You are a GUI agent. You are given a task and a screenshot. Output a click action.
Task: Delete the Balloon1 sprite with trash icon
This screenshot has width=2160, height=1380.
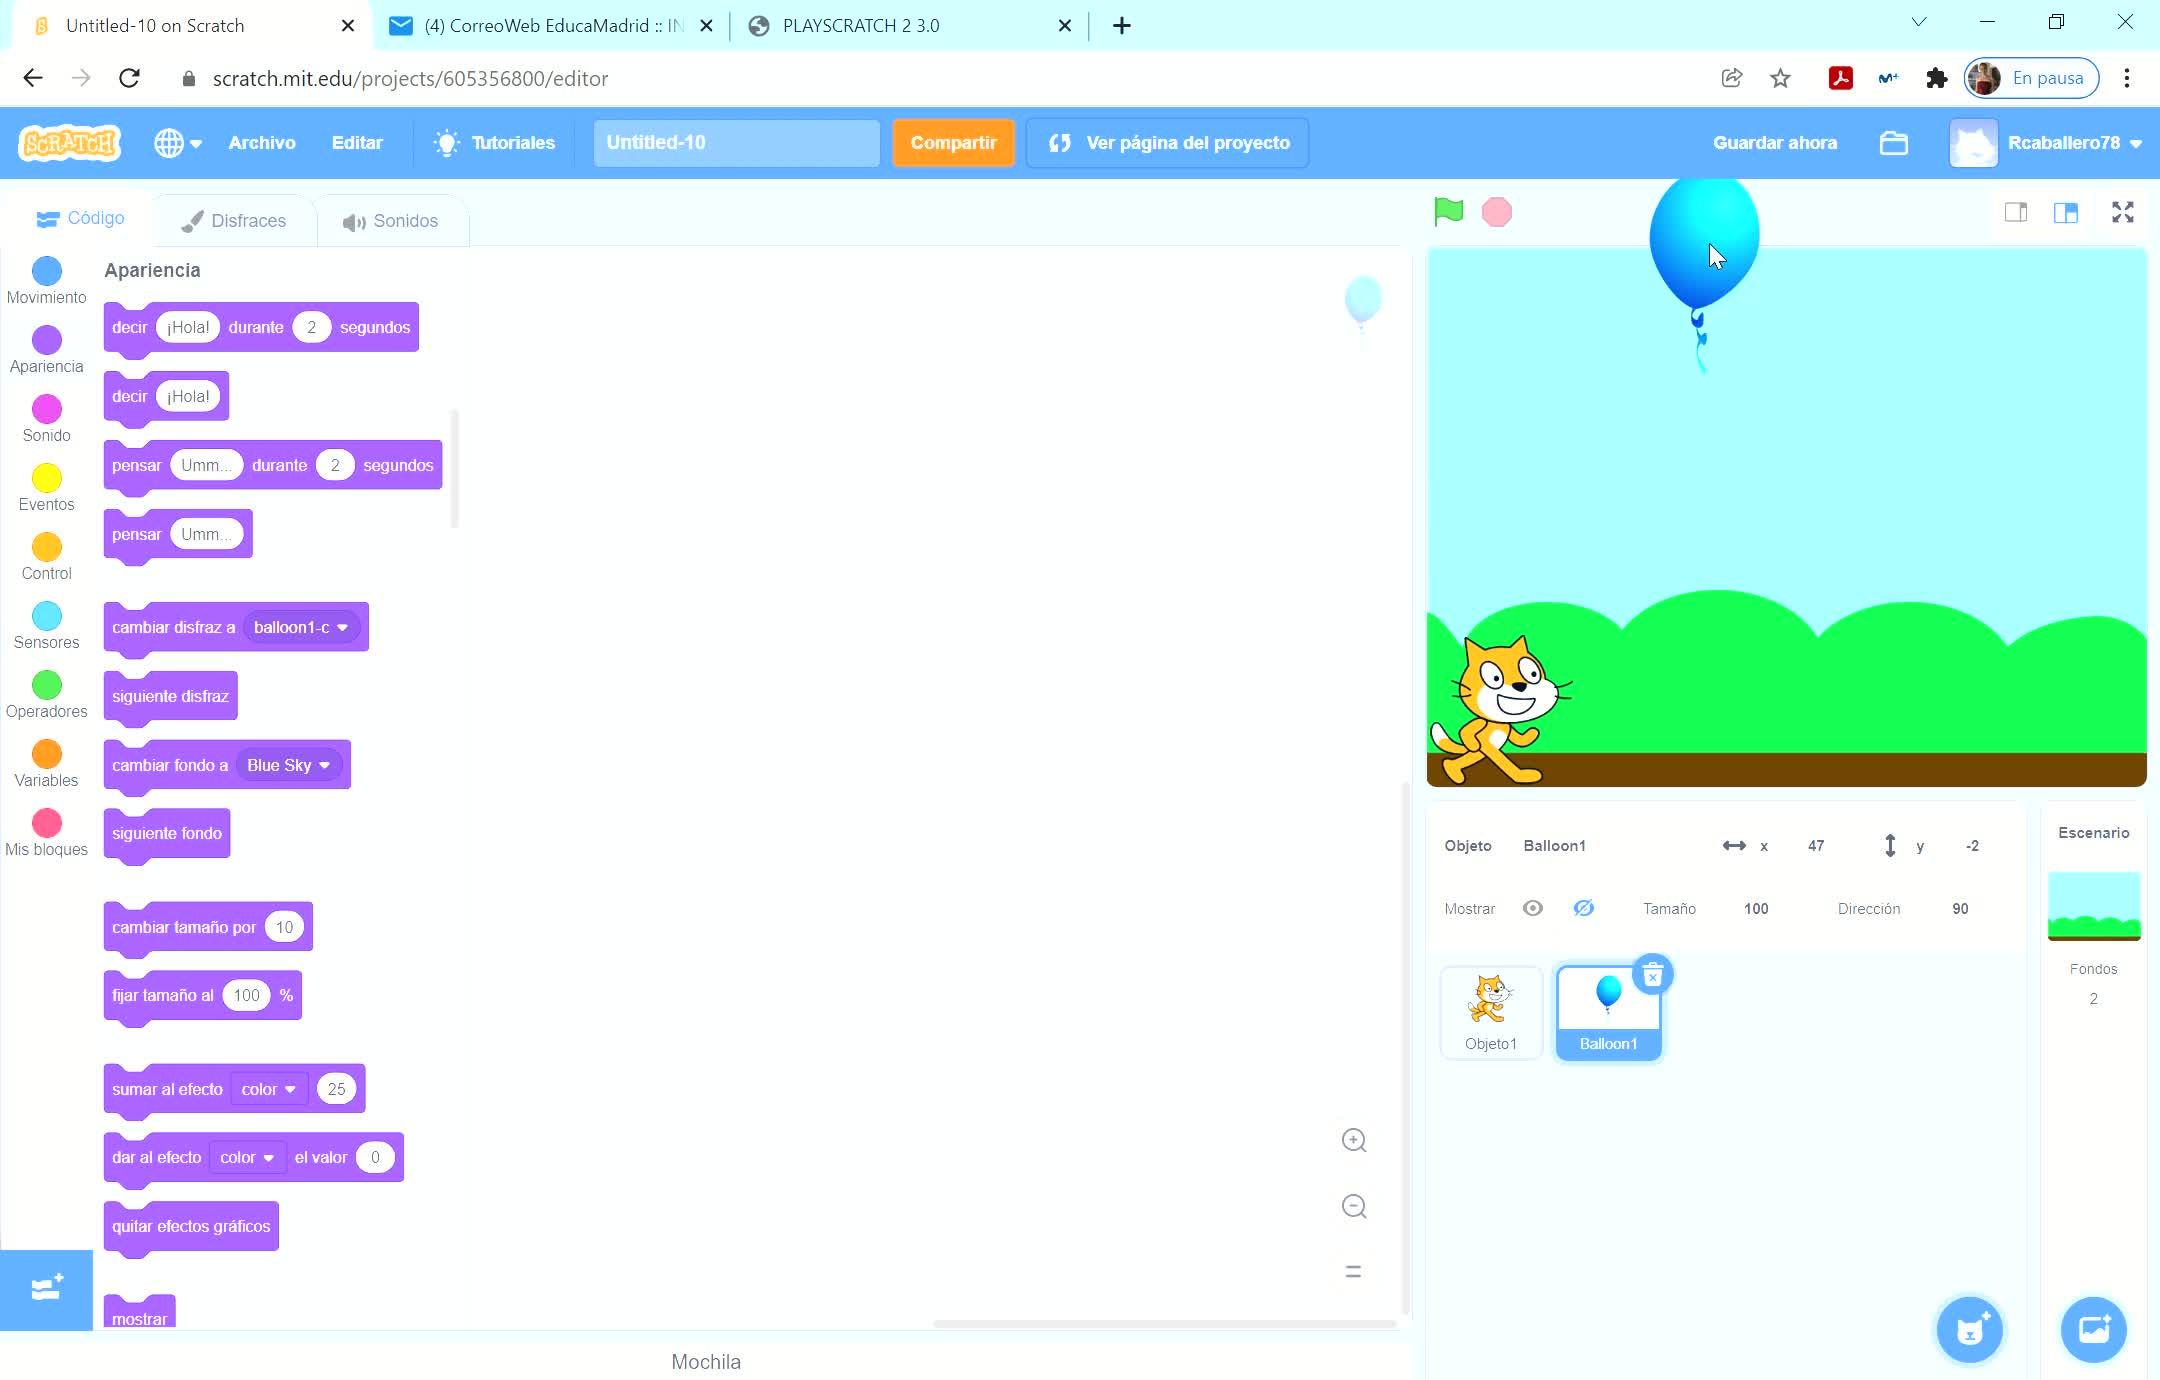click(x=1652, y=975)
